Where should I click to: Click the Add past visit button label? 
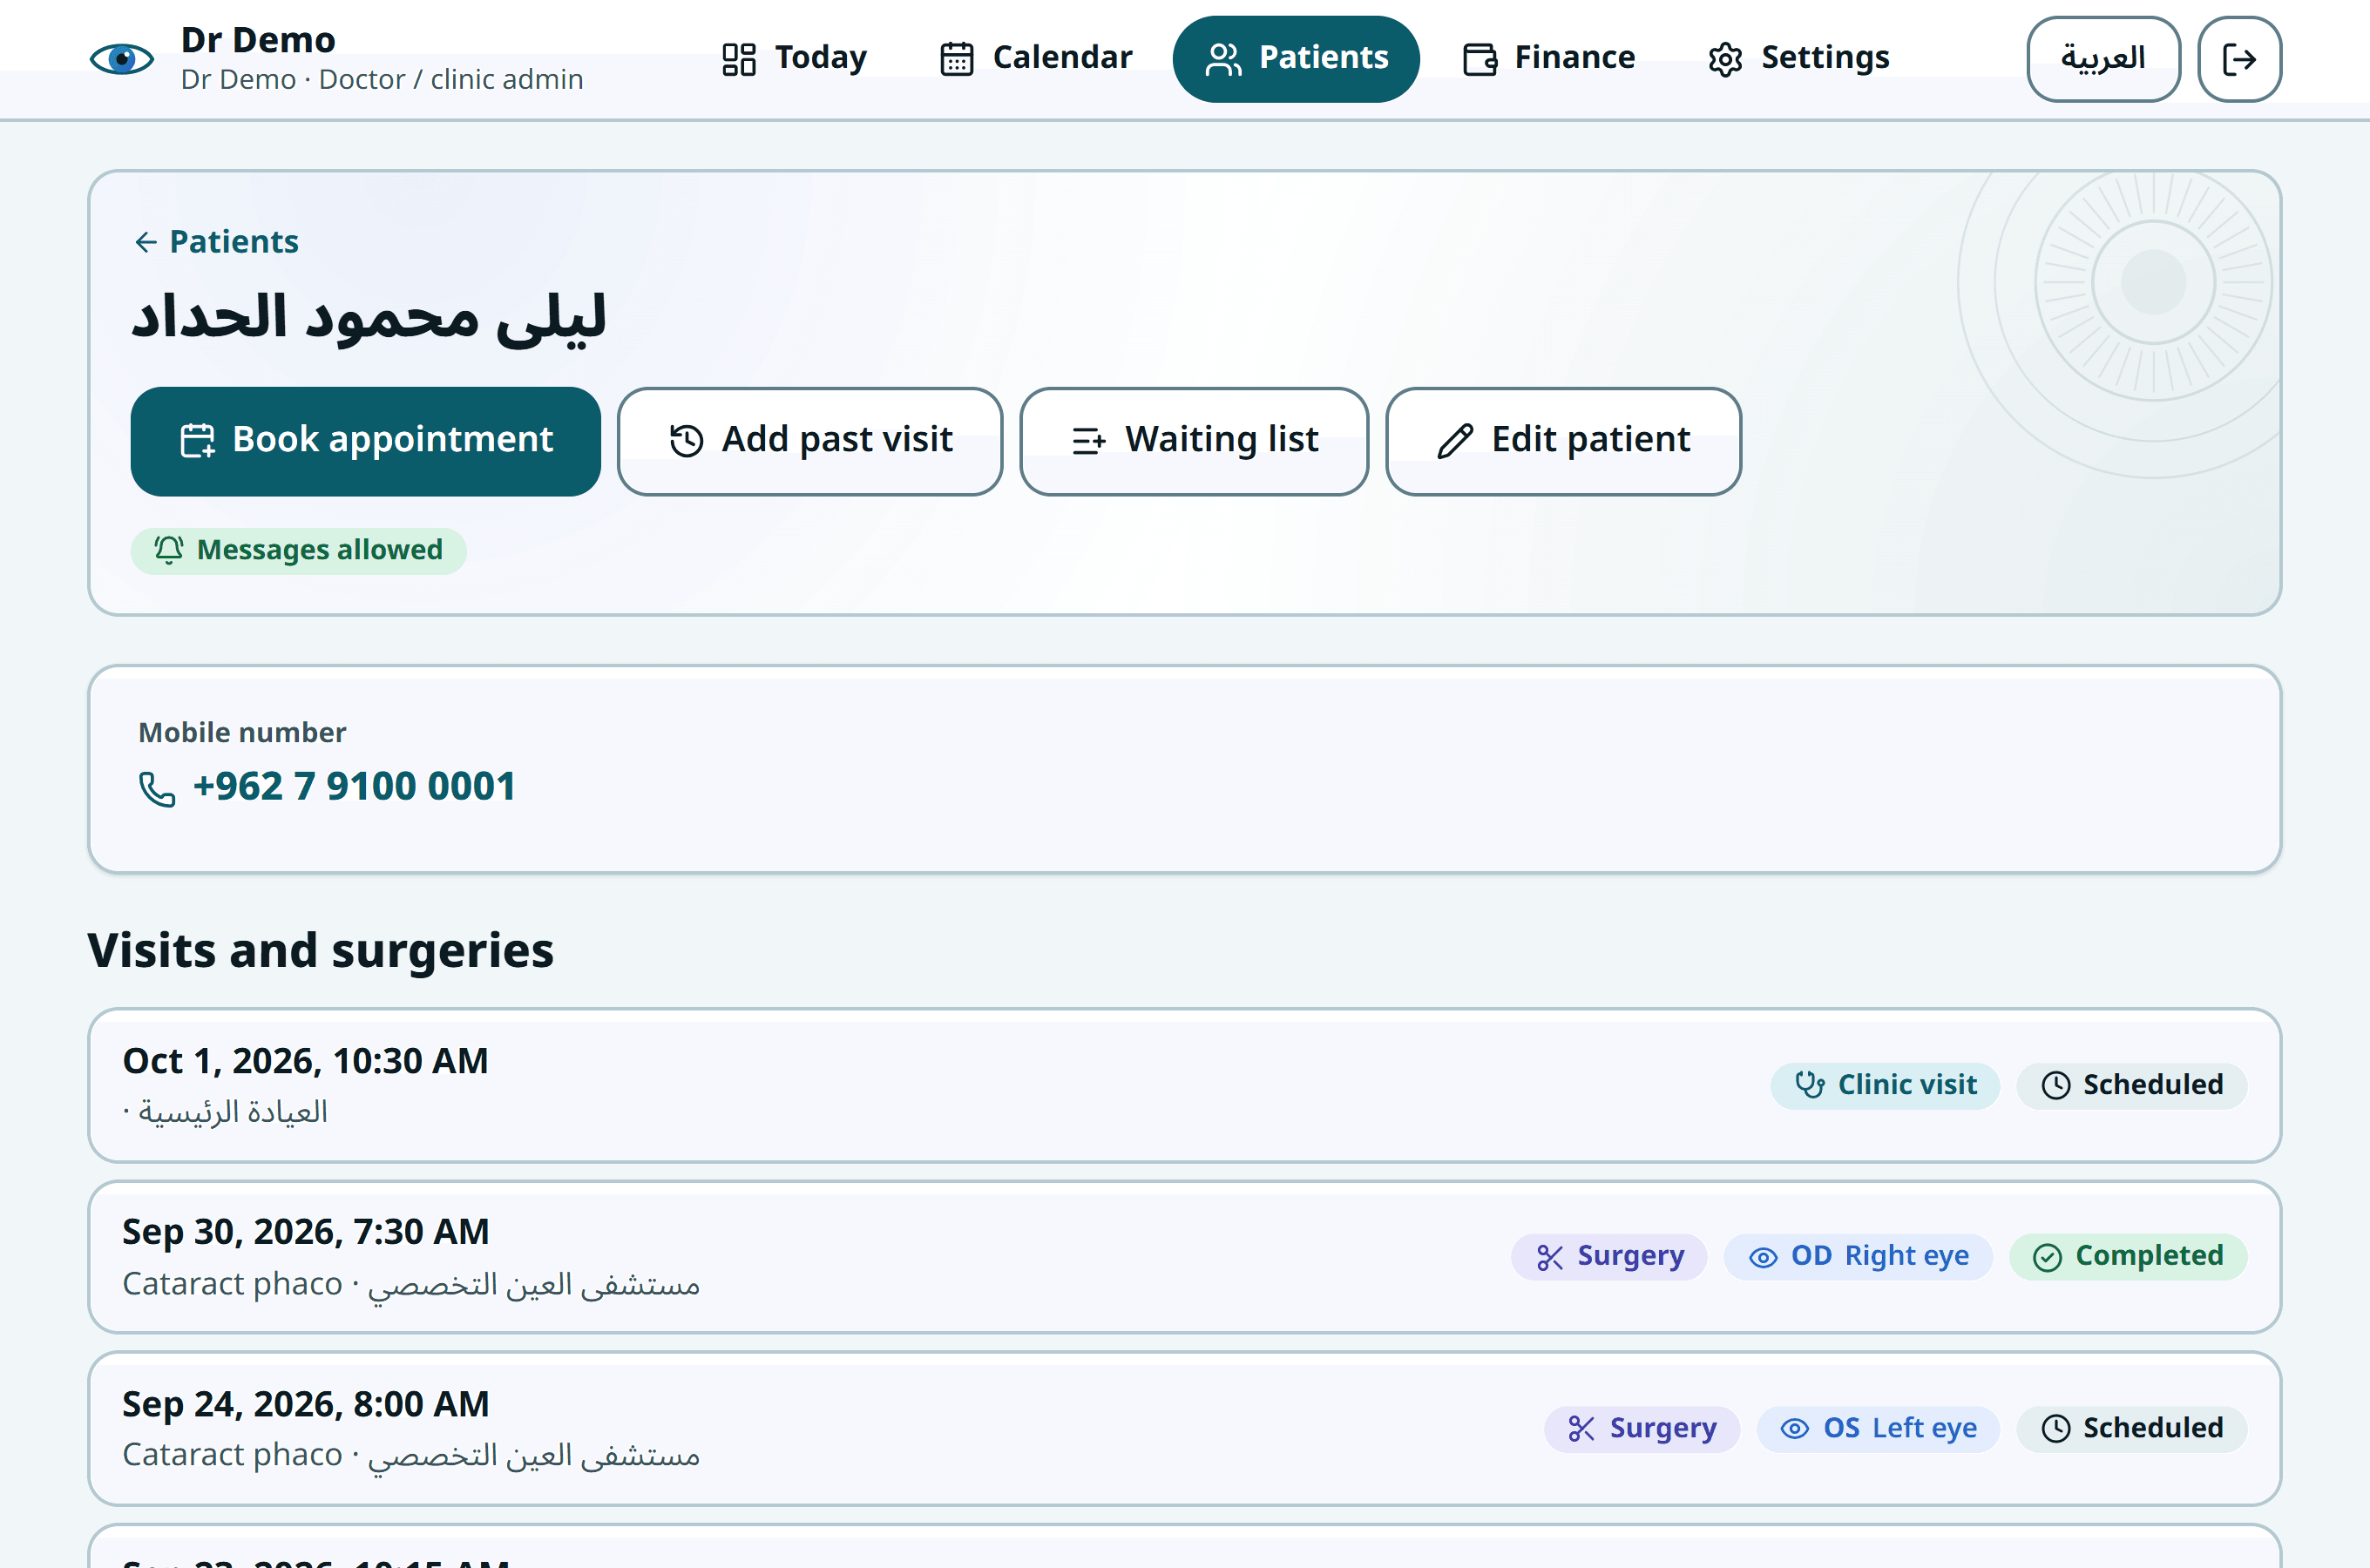837,440
